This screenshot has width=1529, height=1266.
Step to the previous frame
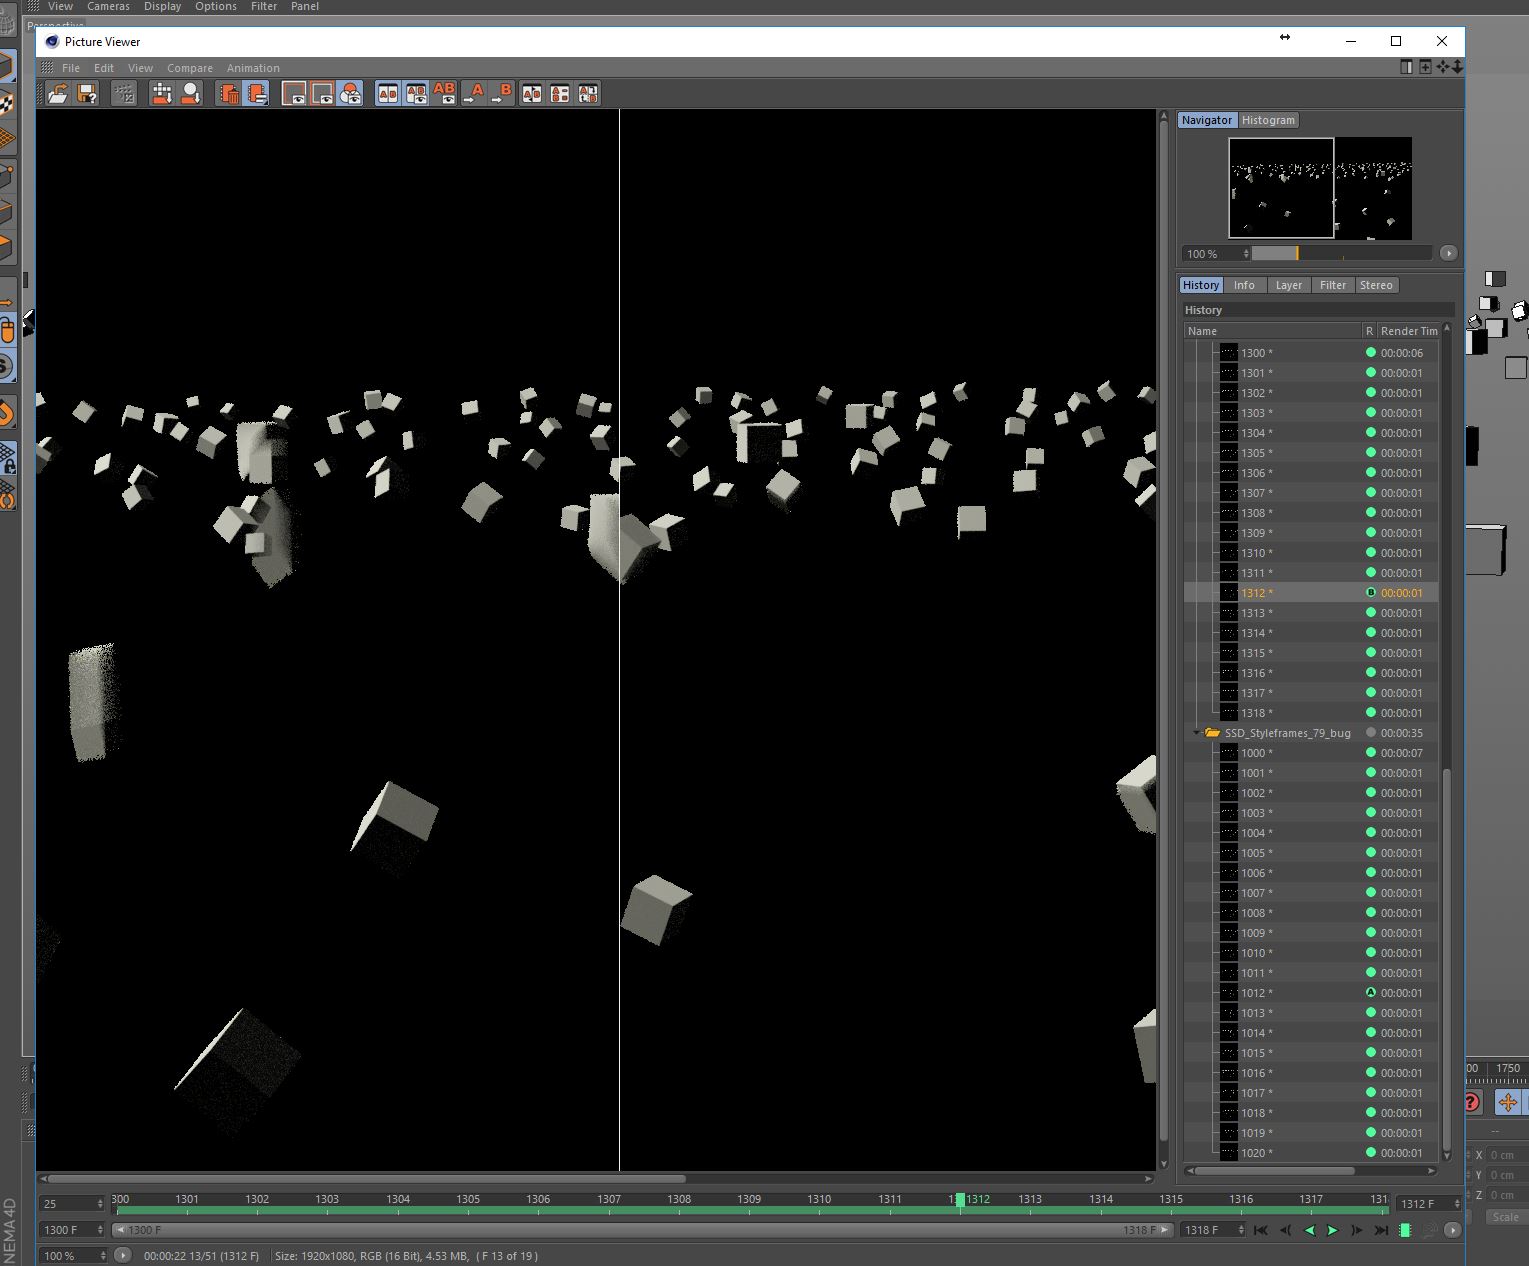(1285, 1230)
